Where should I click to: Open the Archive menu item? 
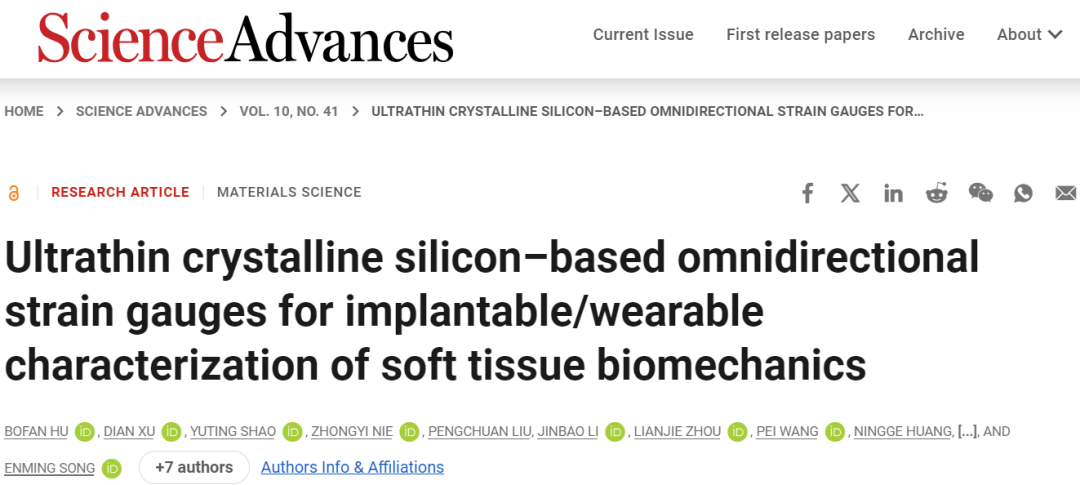936,35
